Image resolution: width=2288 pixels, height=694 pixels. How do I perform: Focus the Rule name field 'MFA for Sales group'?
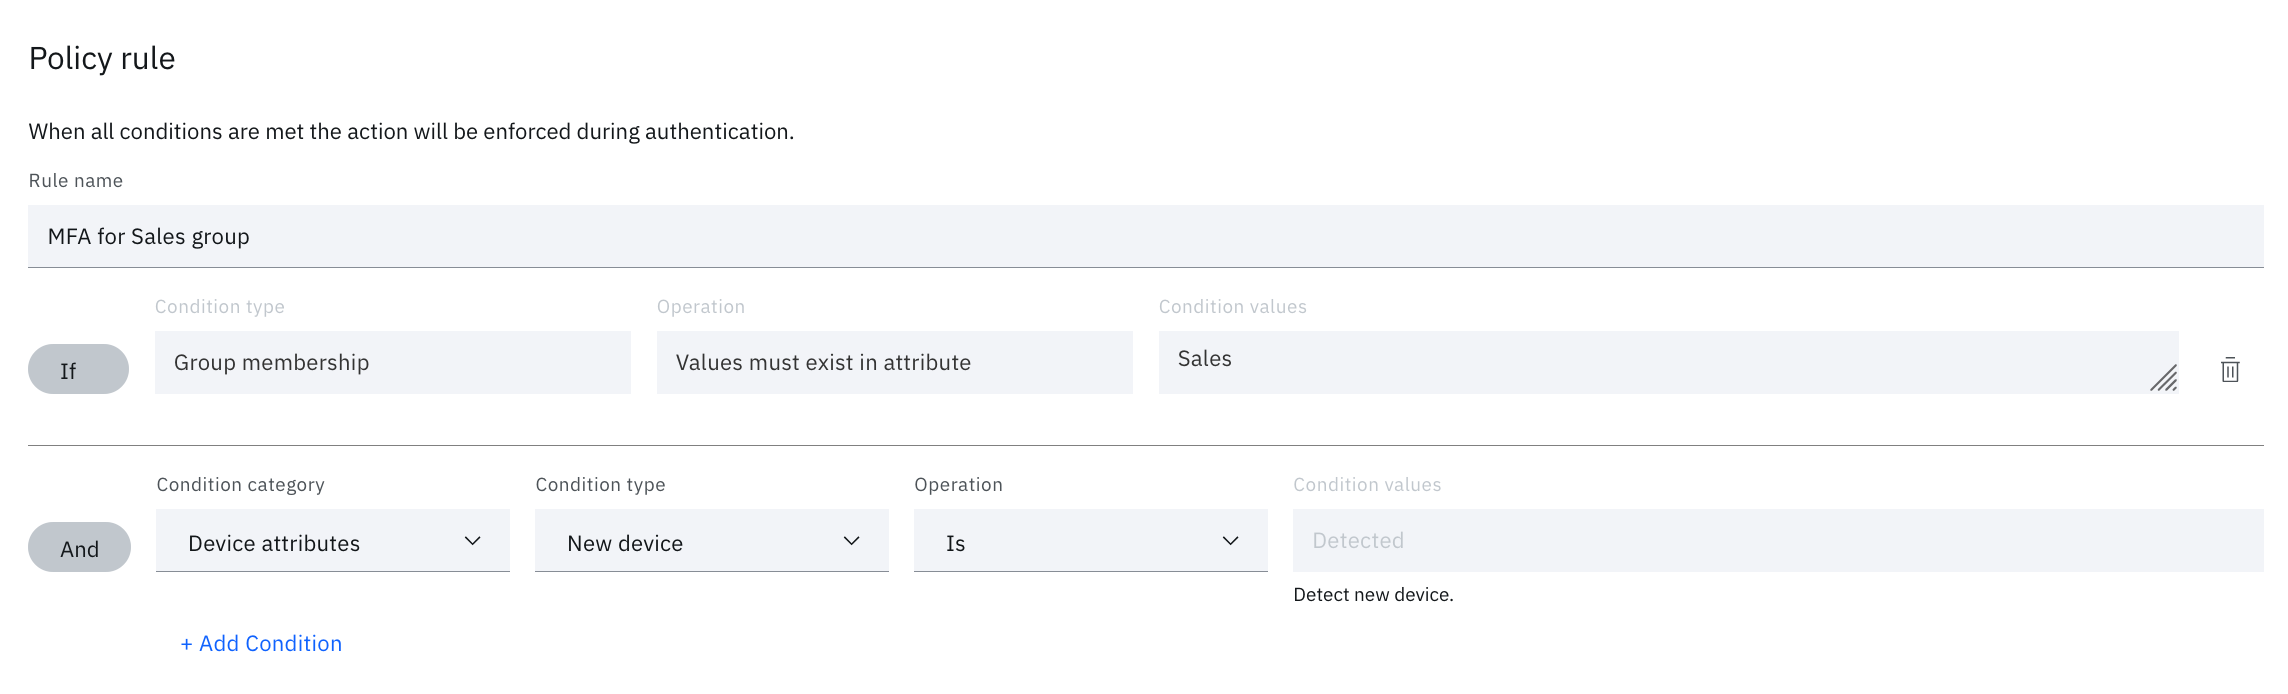[x=1145, y=236]
